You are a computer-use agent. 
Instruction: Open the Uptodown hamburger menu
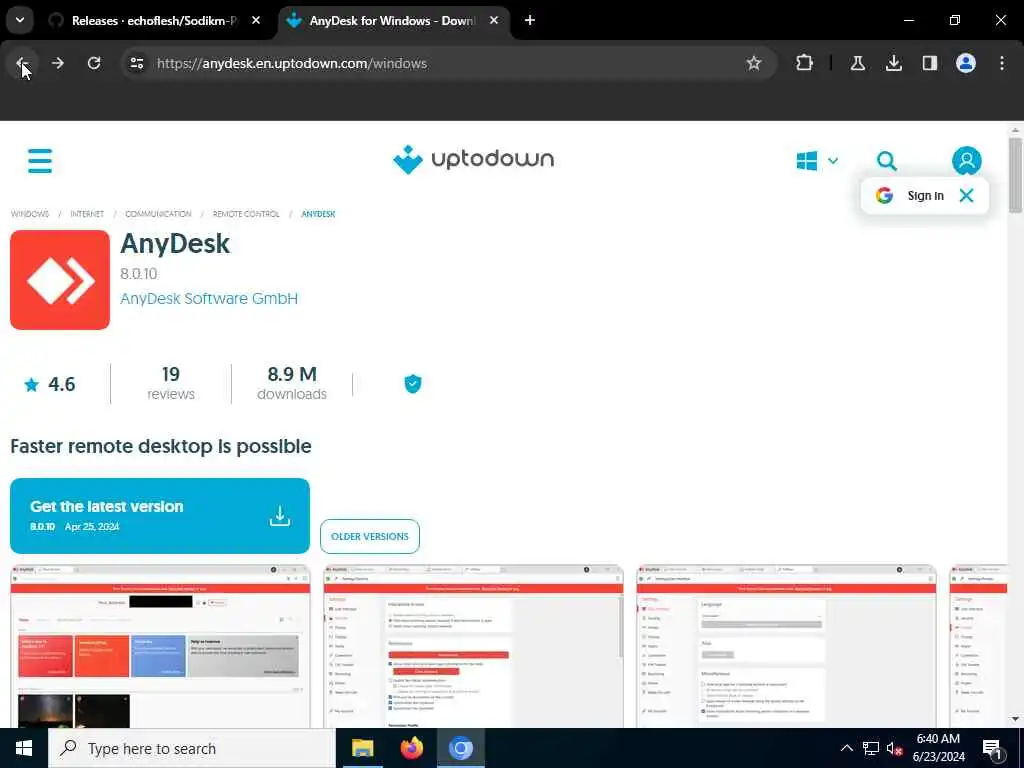point(40,161)
